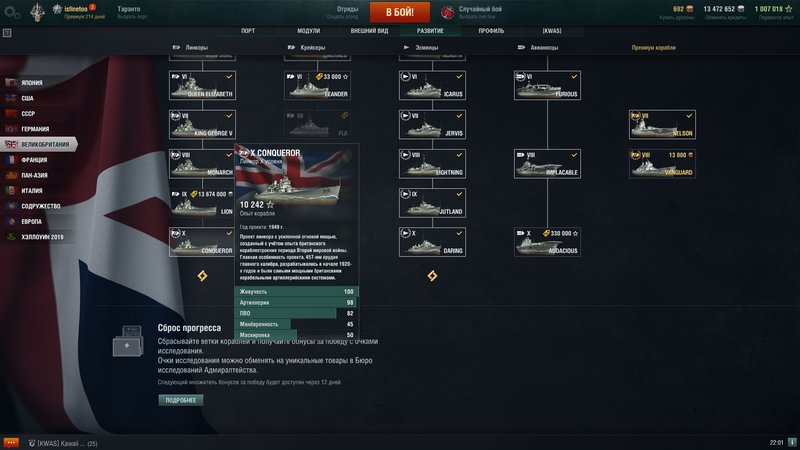
Task: Click the random battle type icon
Action: (x=447, y=12)
